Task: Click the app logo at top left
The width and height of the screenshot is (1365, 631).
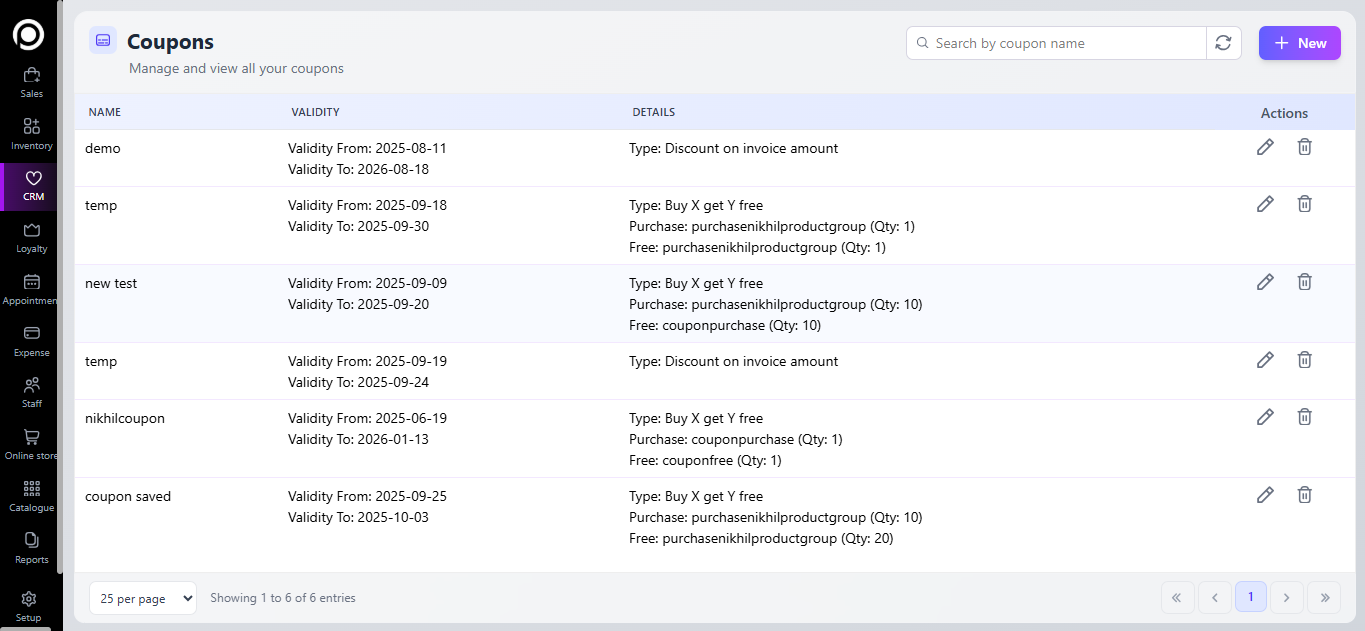Action: click(x=29, y=35)
